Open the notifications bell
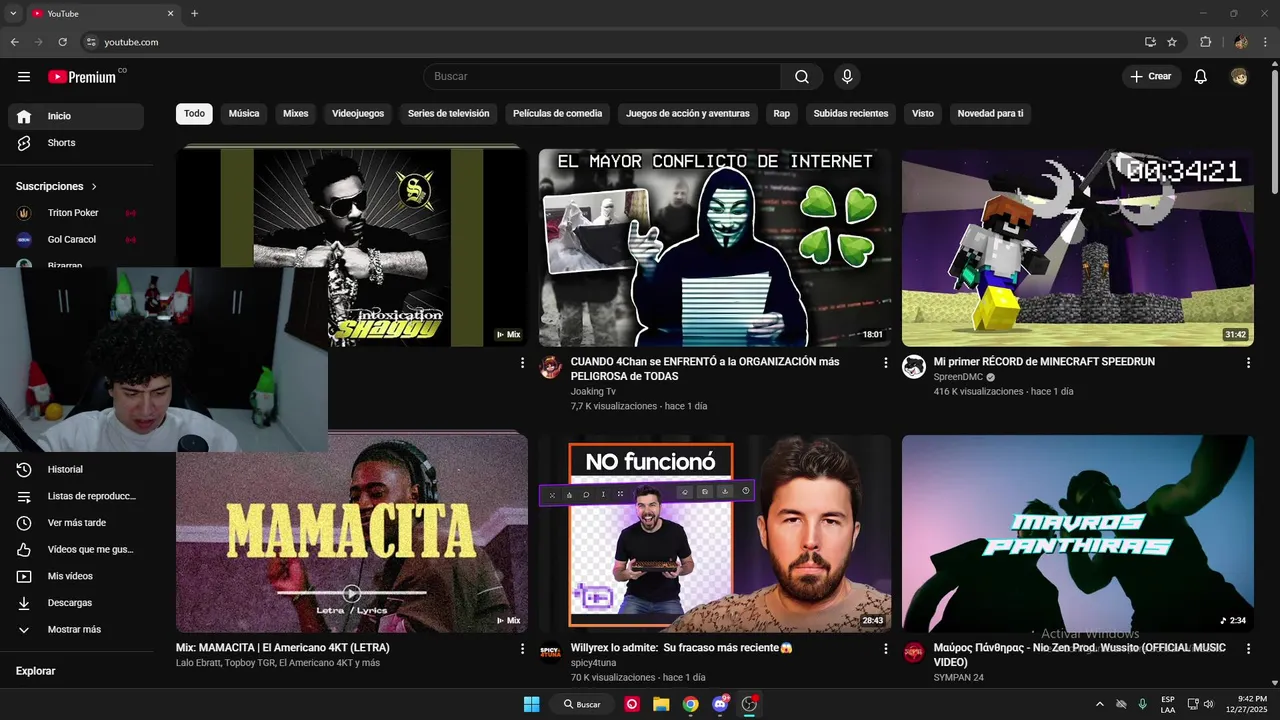1280x720 pixels. click(x=1201, y=77)
